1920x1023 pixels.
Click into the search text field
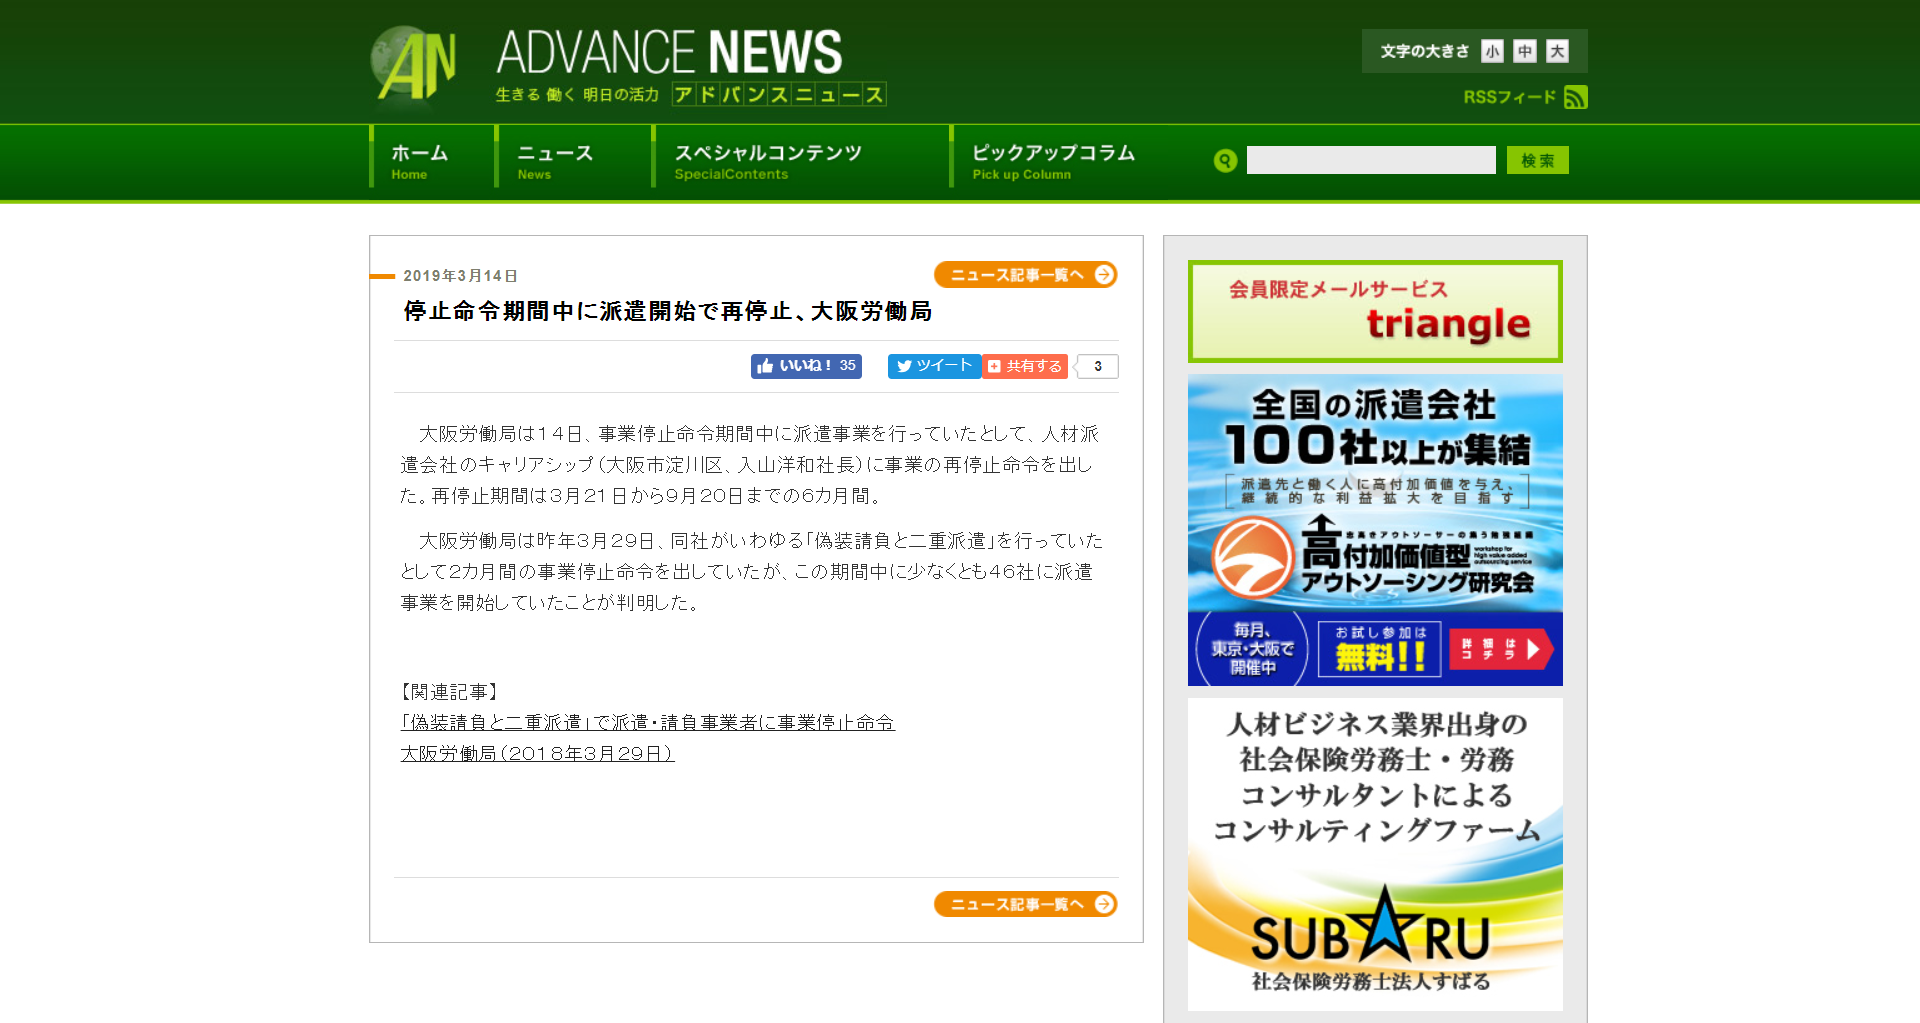[x=1370, y=160]
